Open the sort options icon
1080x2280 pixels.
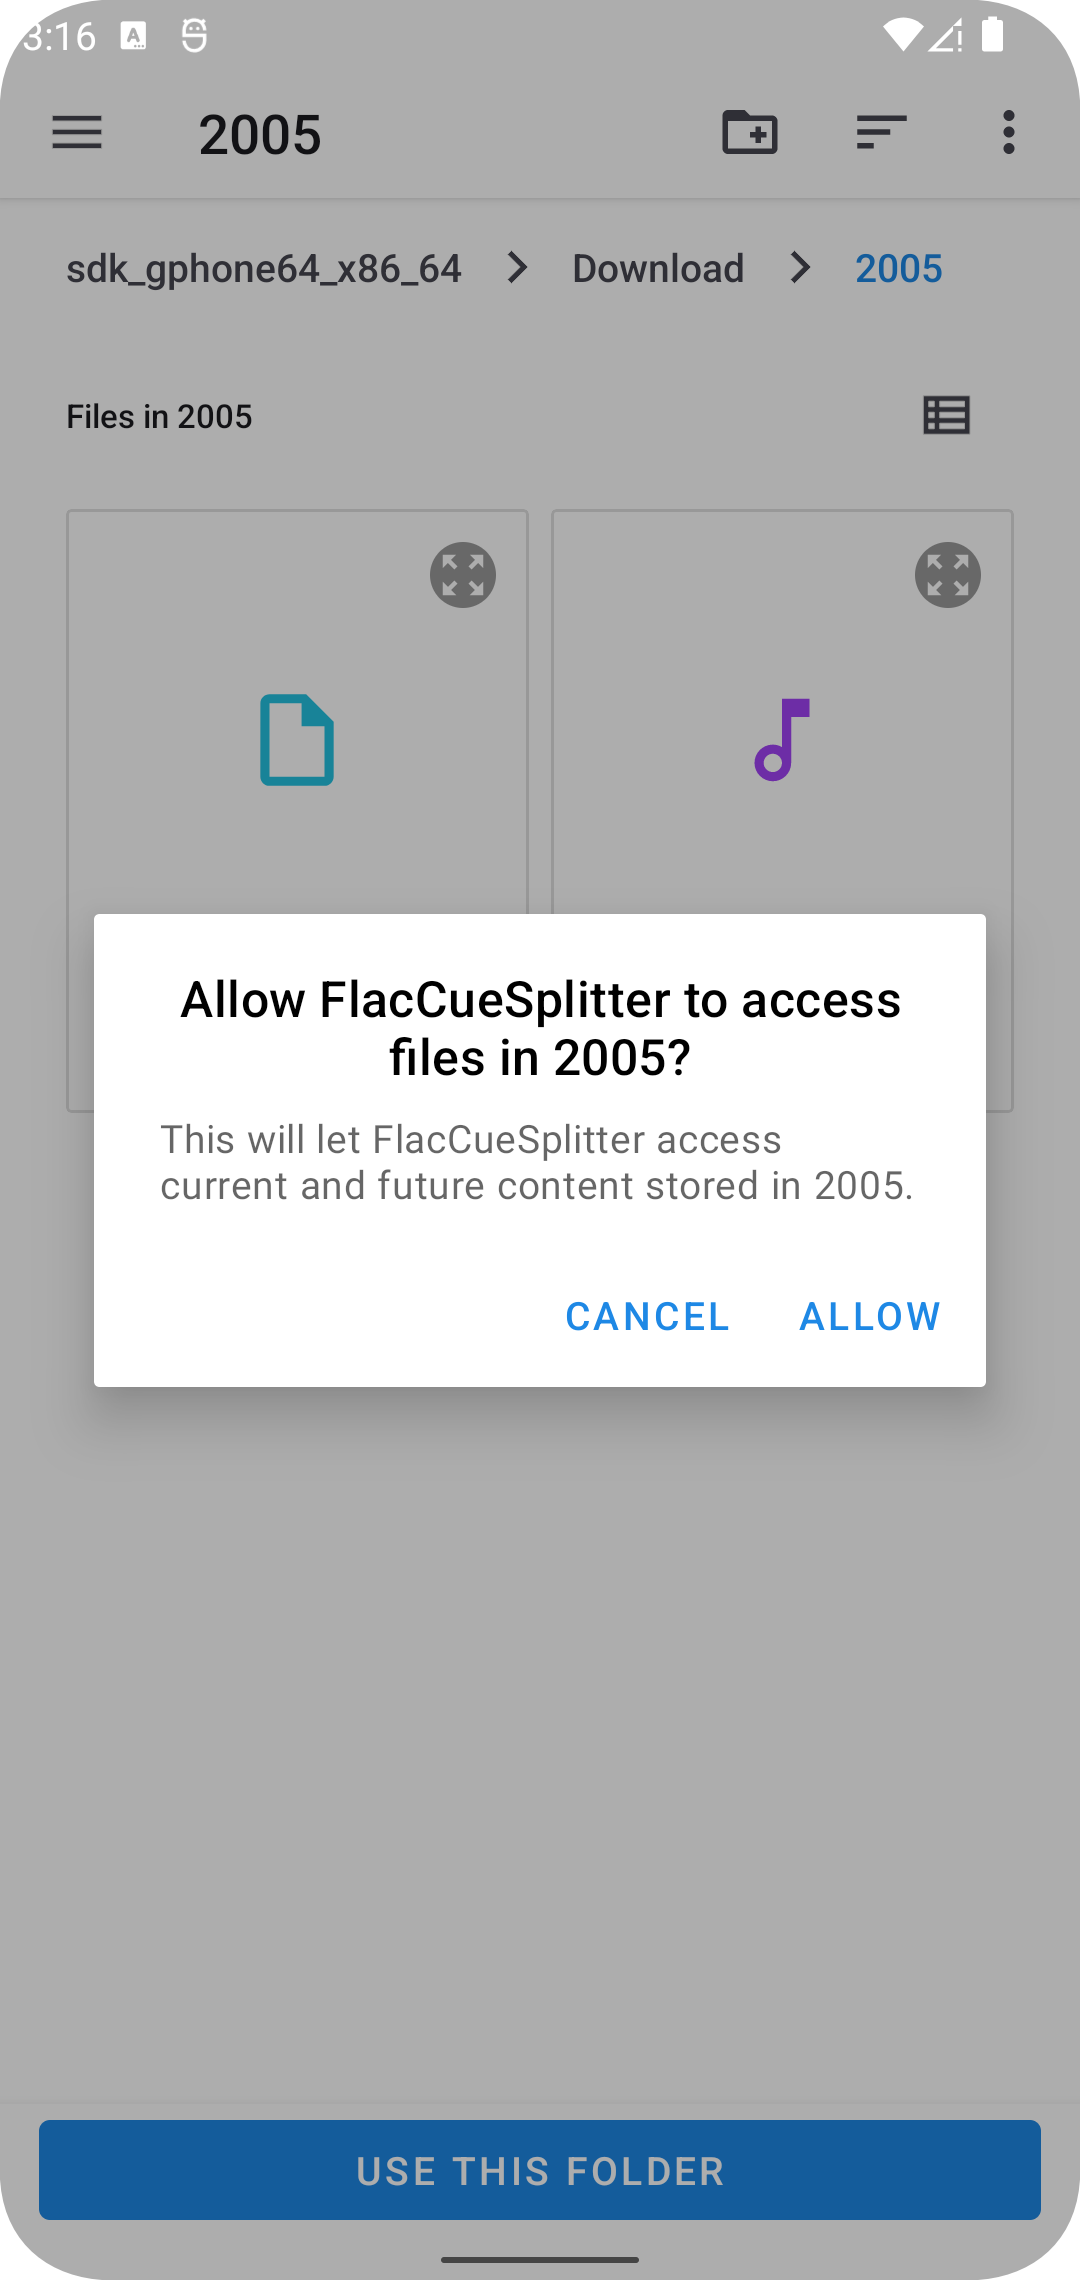881,132
